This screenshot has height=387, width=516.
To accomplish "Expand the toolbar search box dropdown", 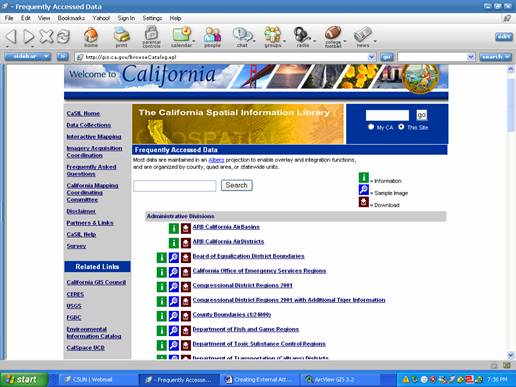I will point(470,57).
